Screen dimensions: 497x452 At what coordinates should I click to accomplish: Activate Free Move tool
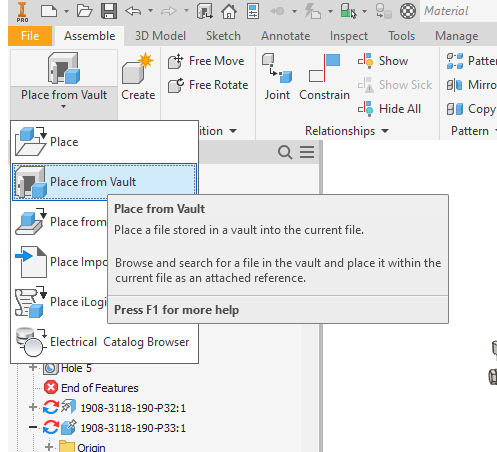pos(206,61)
